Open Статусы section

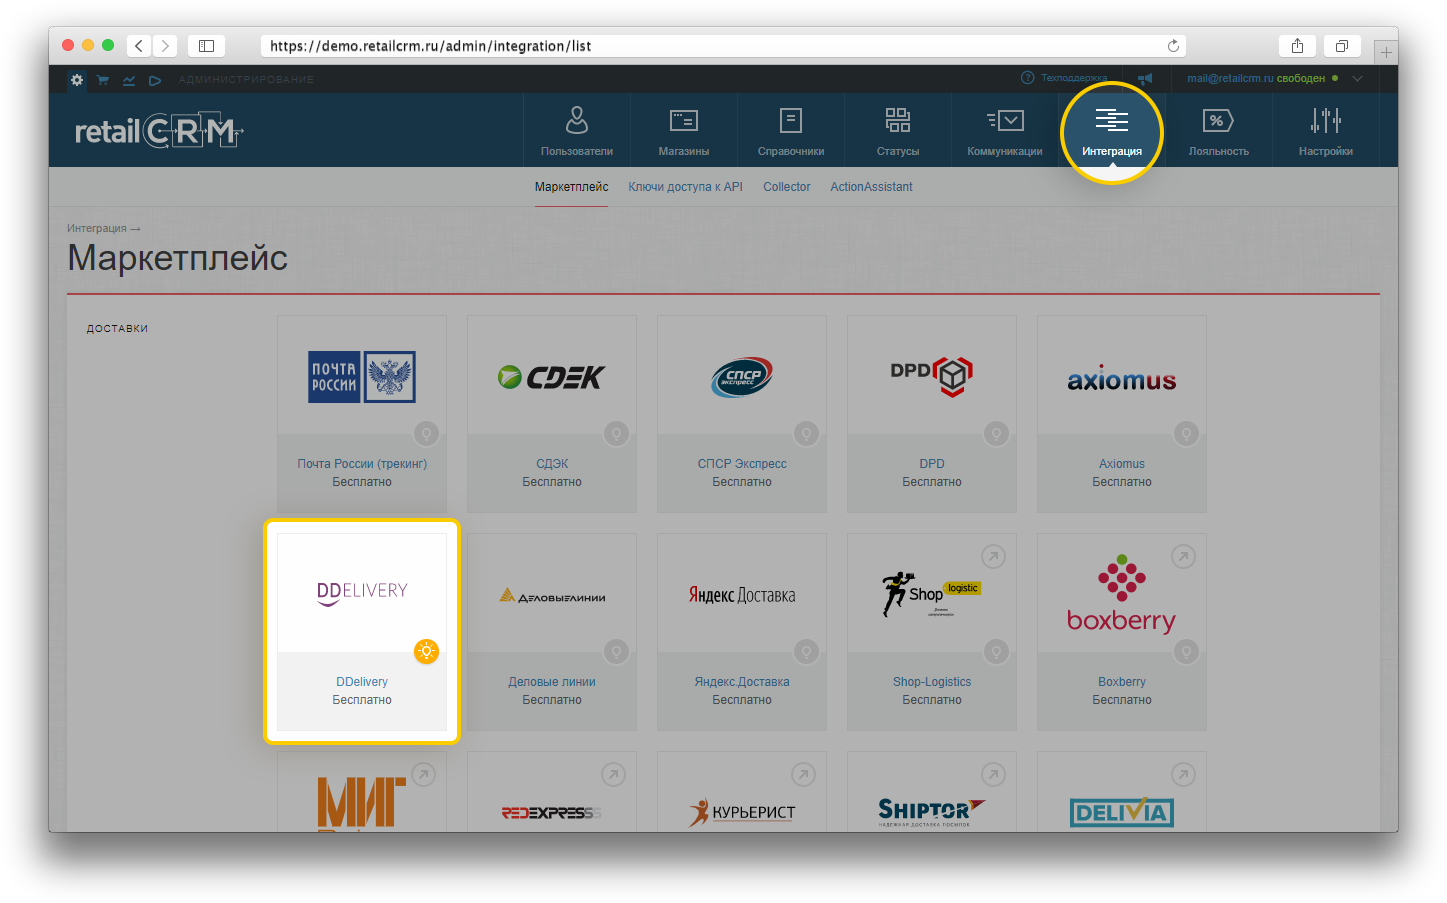coord(898,131)
